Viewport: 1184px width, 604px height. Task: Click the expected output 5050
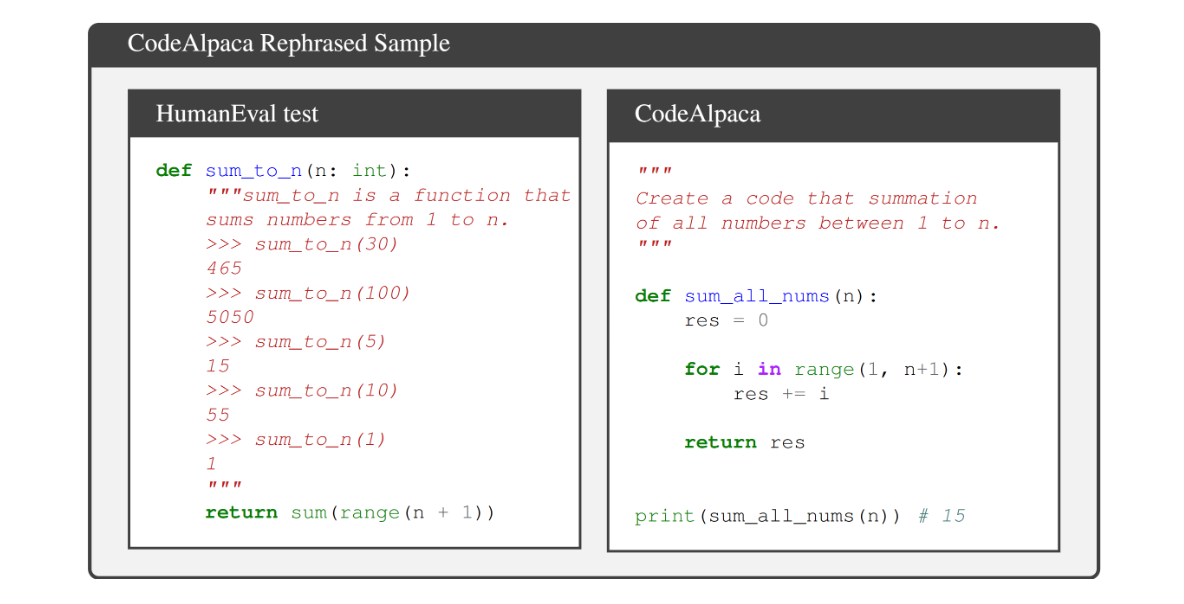tap(230, 317)
